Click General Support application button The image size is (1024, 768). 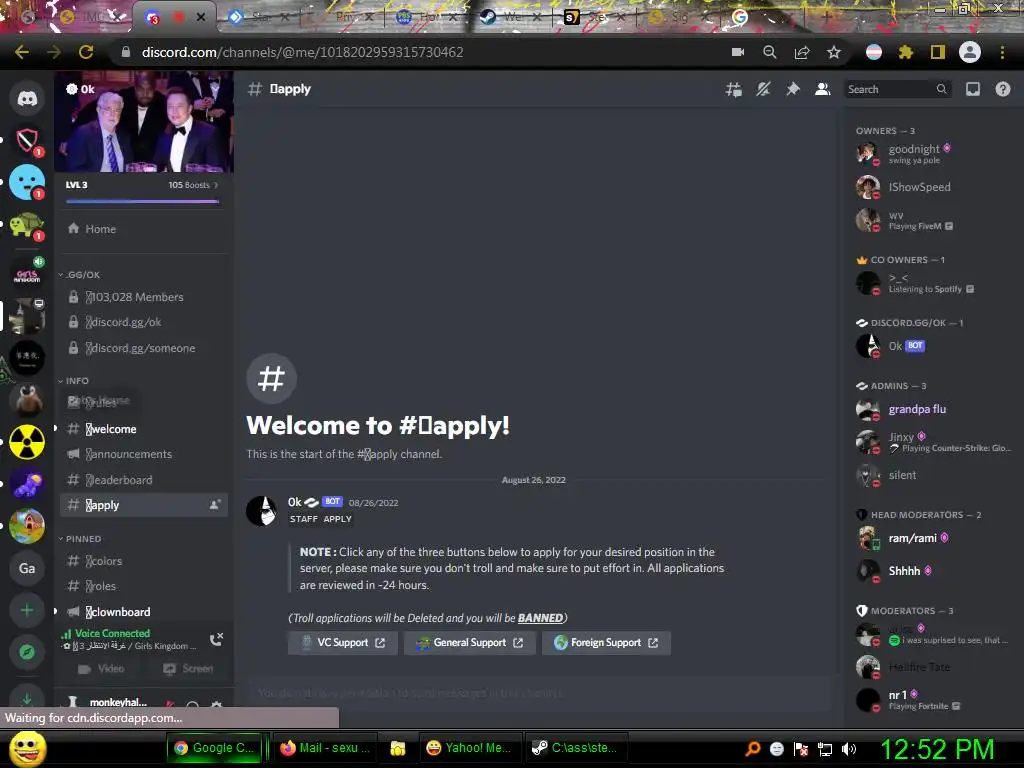tap(470, 643)
